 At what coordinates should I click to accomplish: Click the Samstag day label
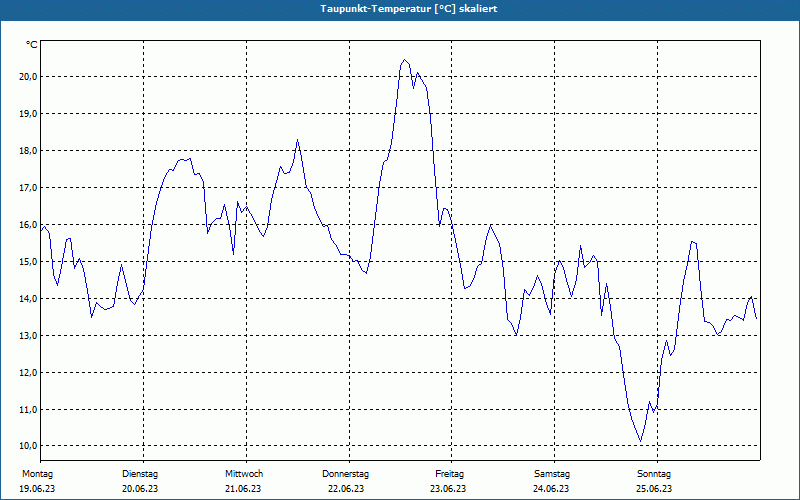tap(552, 474)
